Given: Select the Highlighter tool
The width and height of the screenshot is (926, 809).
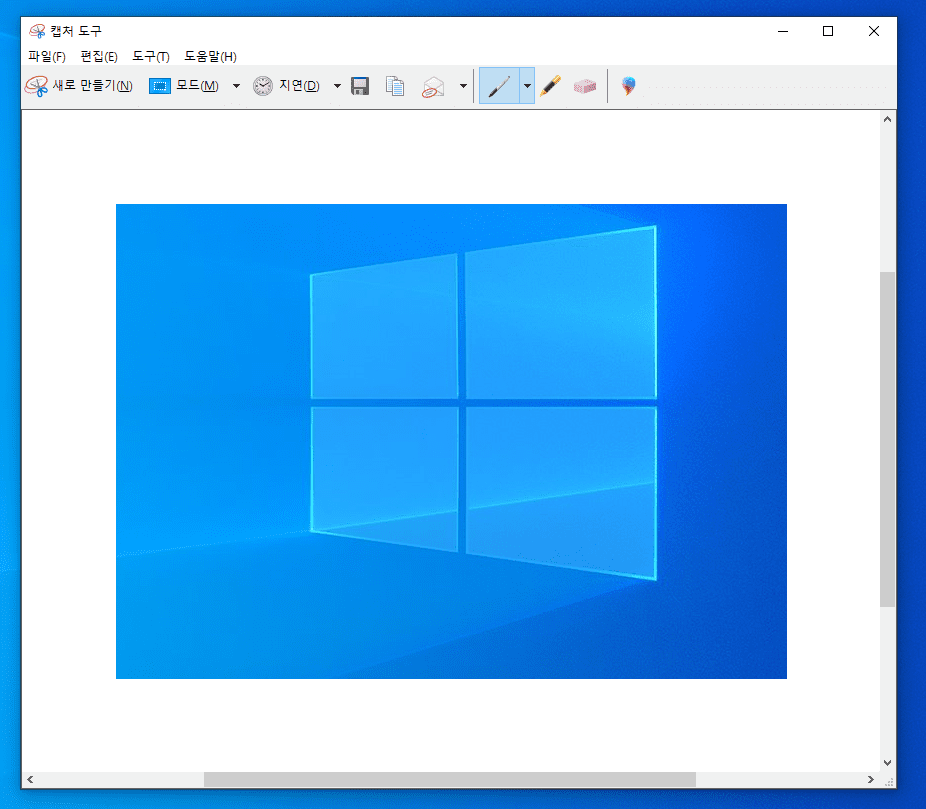Looking at the screenshot, I should (x=550, y=86).
